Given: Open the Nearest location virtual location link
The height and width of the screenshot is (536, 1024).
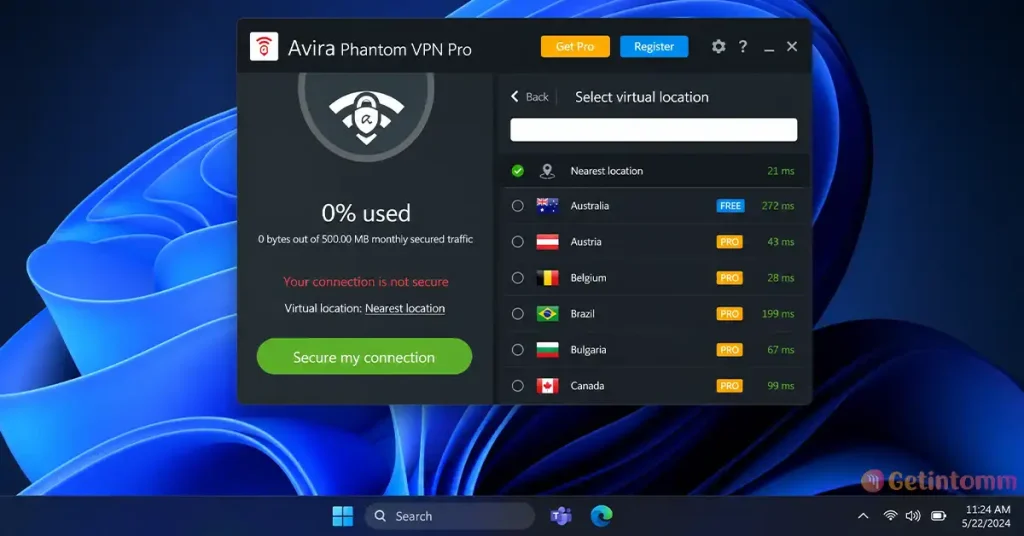Looking at the screenshot, I should (405, 308).
